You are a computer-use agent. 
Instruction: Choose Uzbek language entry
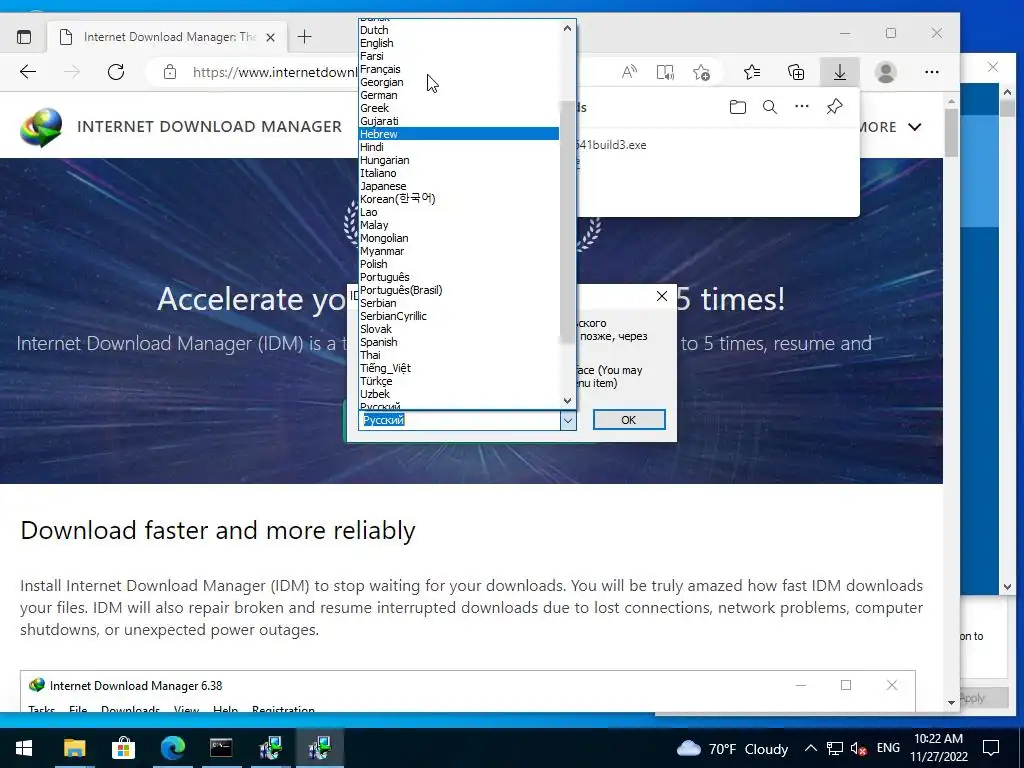click(459, 394)
